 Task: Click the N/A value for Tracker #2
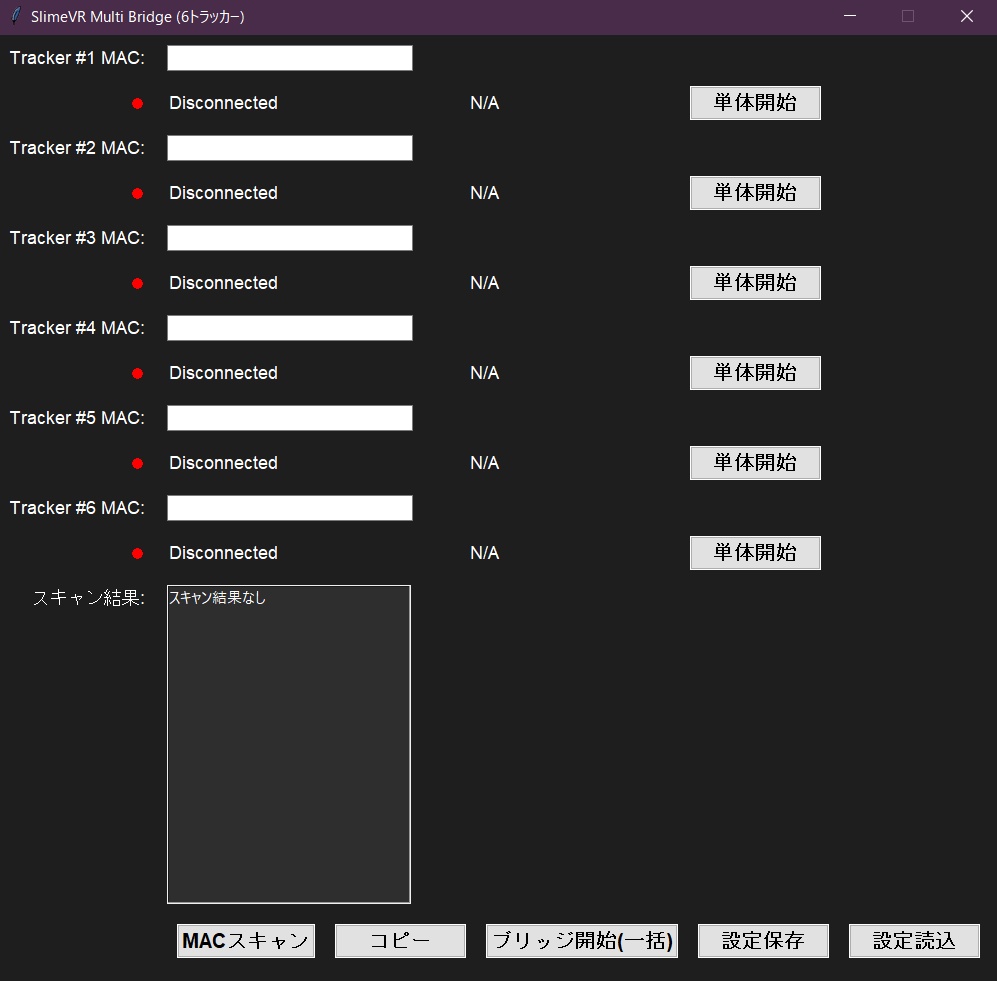[x=485, y=193]
